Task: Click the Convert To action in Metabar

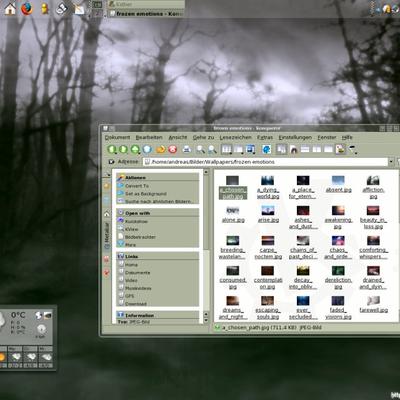Action: tap(137, 186)
